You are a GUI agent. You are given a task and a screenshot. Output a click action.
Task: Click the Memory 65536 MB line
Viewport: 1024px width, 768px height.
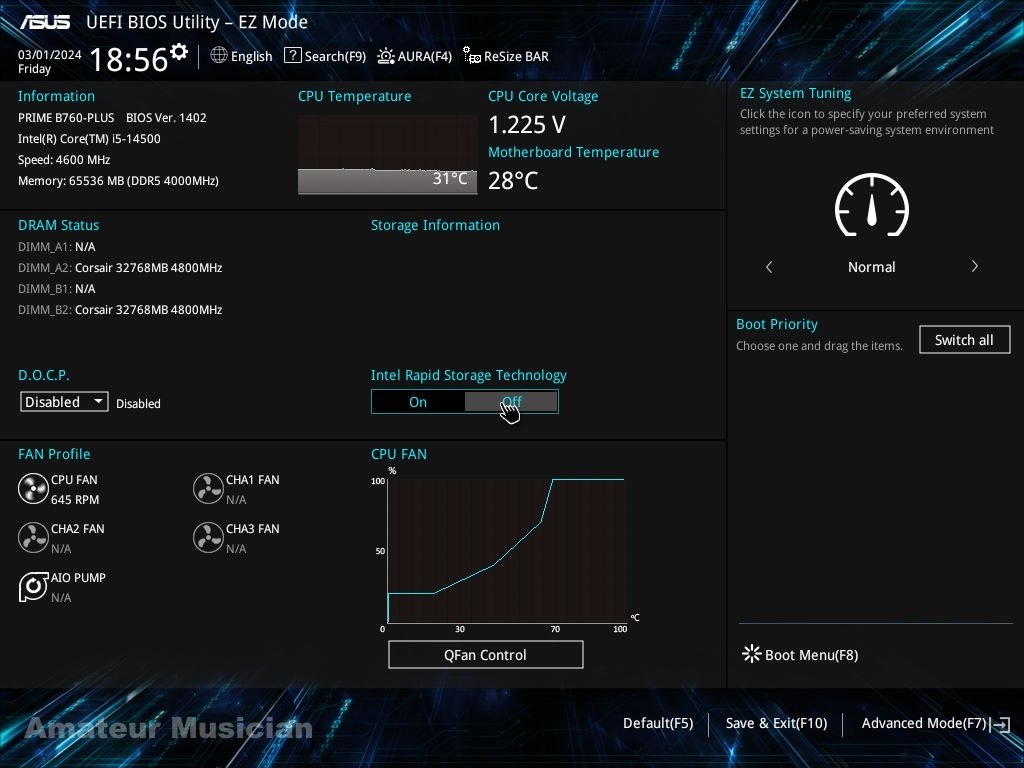coord(118,180)
